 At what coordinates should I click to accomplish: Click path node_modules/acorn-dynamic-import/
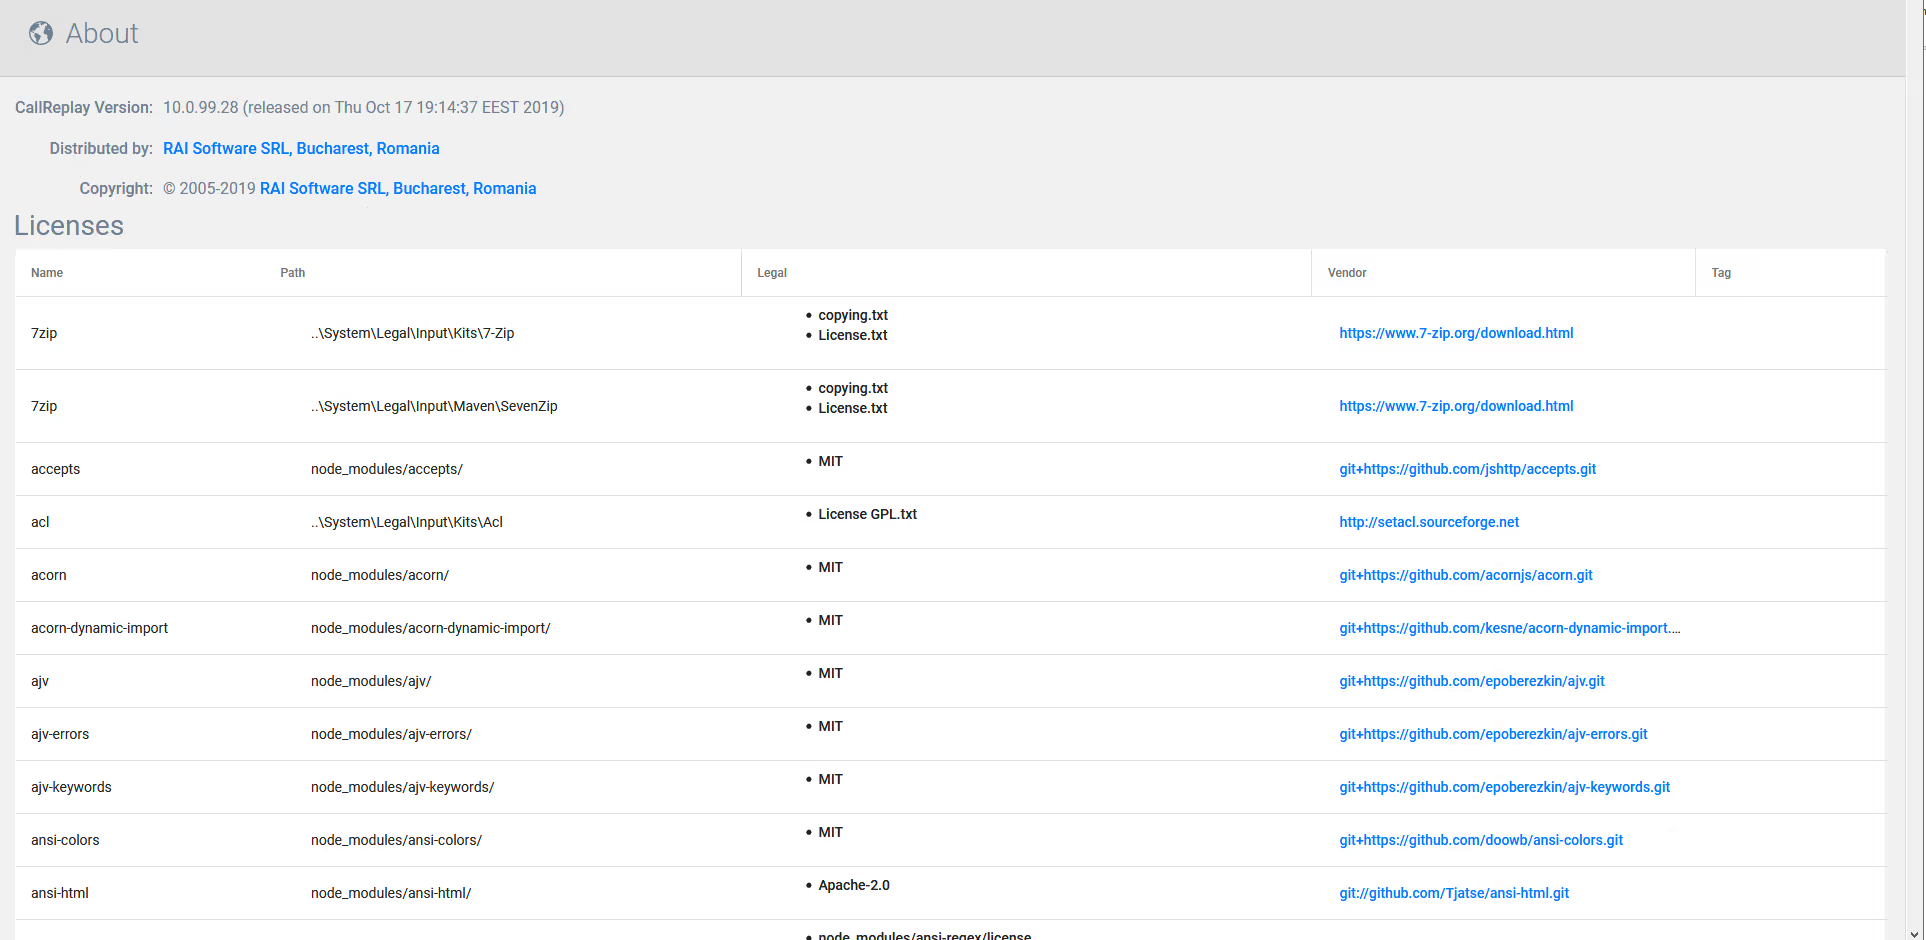tap(431, 628)
